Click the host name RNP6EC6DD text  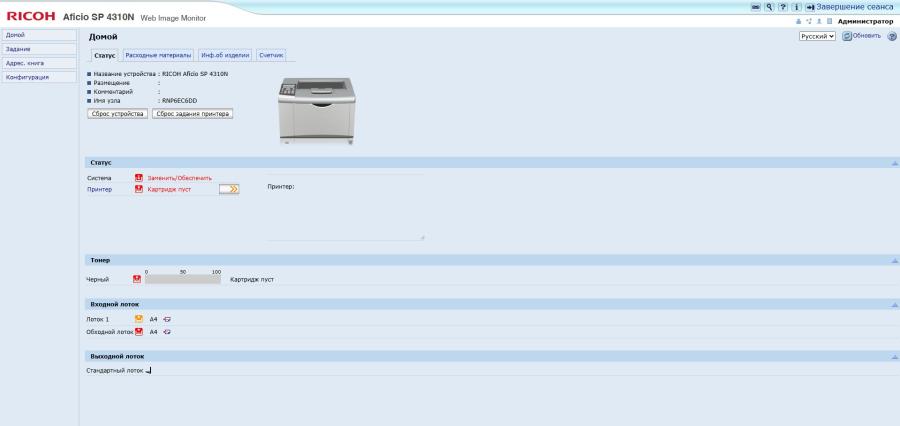[179, 100]
